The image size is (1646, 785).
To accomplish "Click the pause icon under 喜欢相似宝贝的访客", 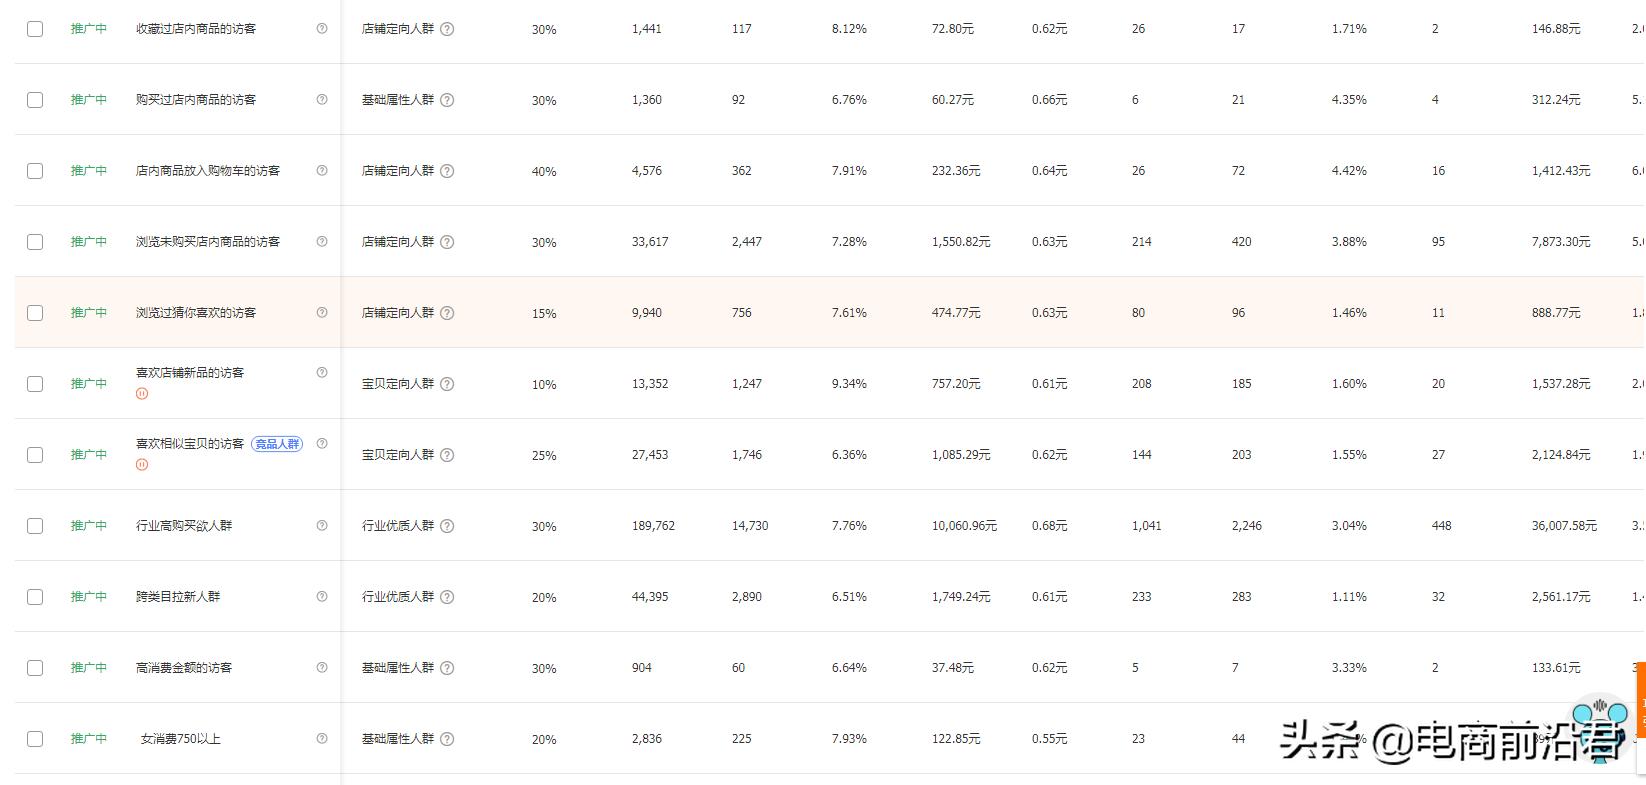I will [142, 465].
